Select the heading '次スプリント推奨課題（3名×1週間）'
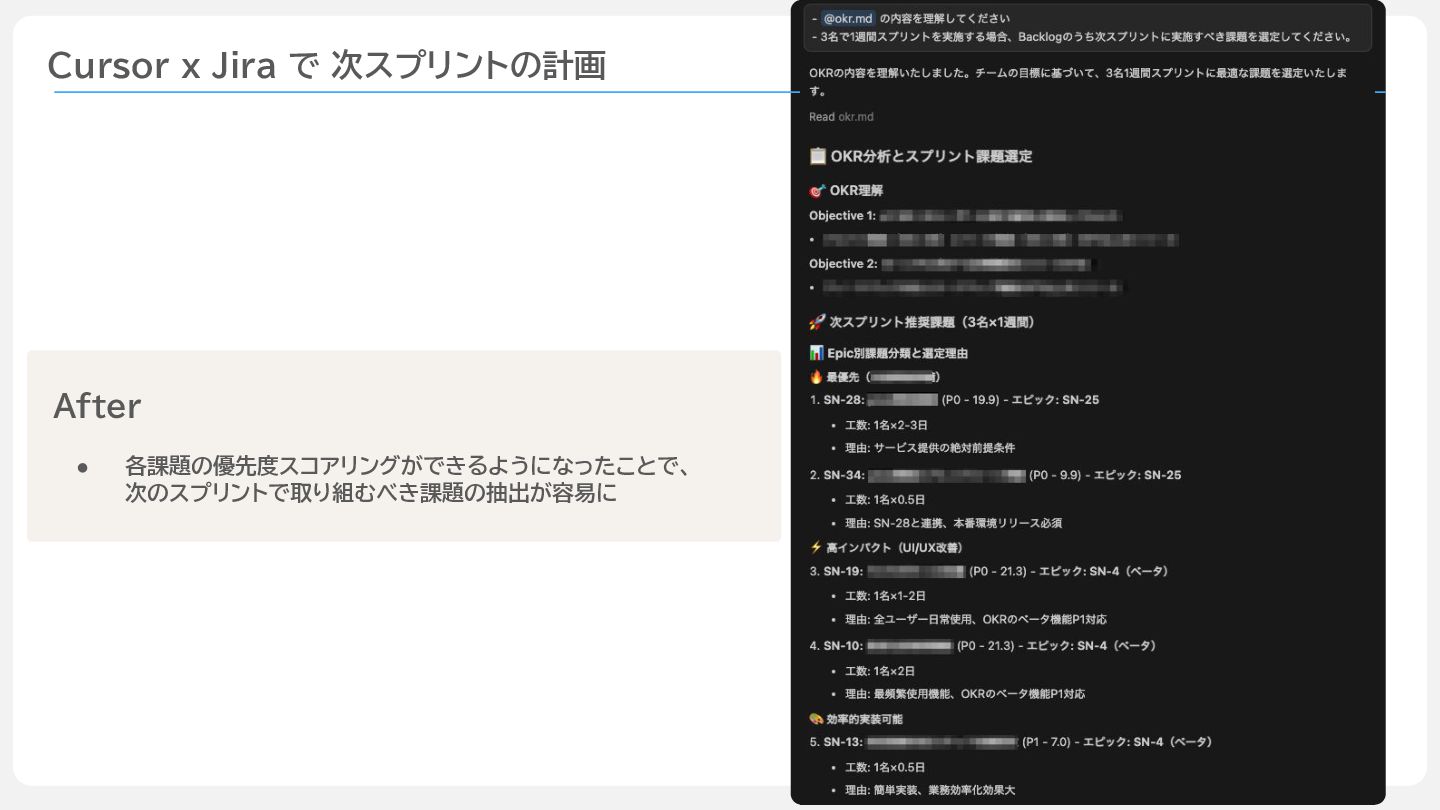Image resolution: width=1440 pixels, height=810 pixels. pyautogui.click(x=932, y=322)
